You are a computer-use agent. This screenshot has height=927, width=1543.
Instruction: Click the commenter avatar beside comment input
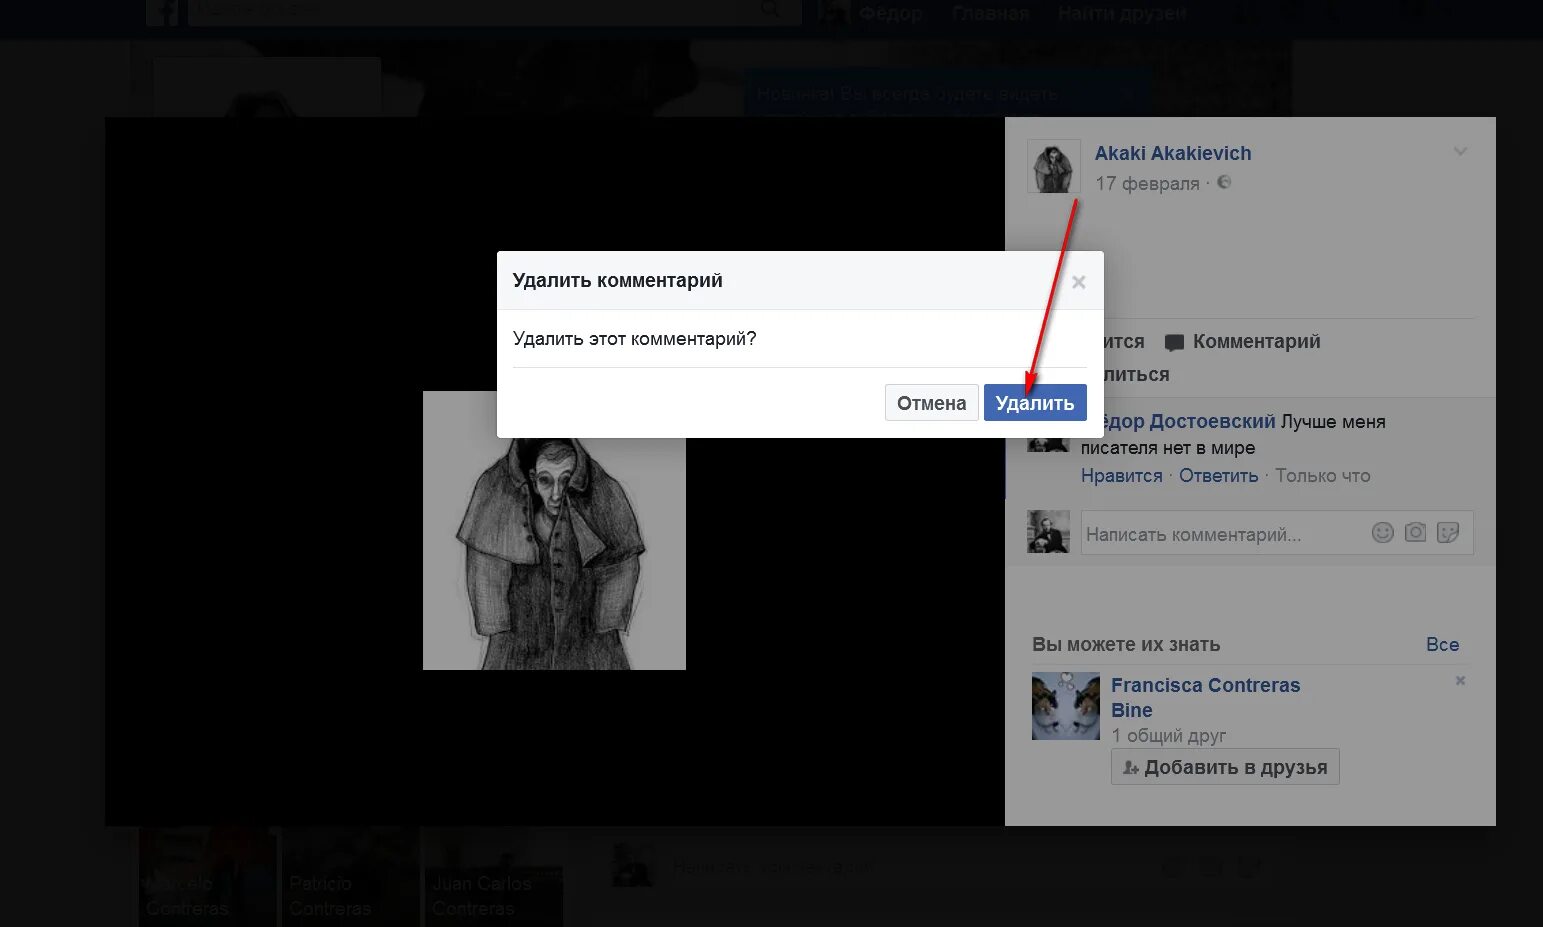(x=1048, y=532)
